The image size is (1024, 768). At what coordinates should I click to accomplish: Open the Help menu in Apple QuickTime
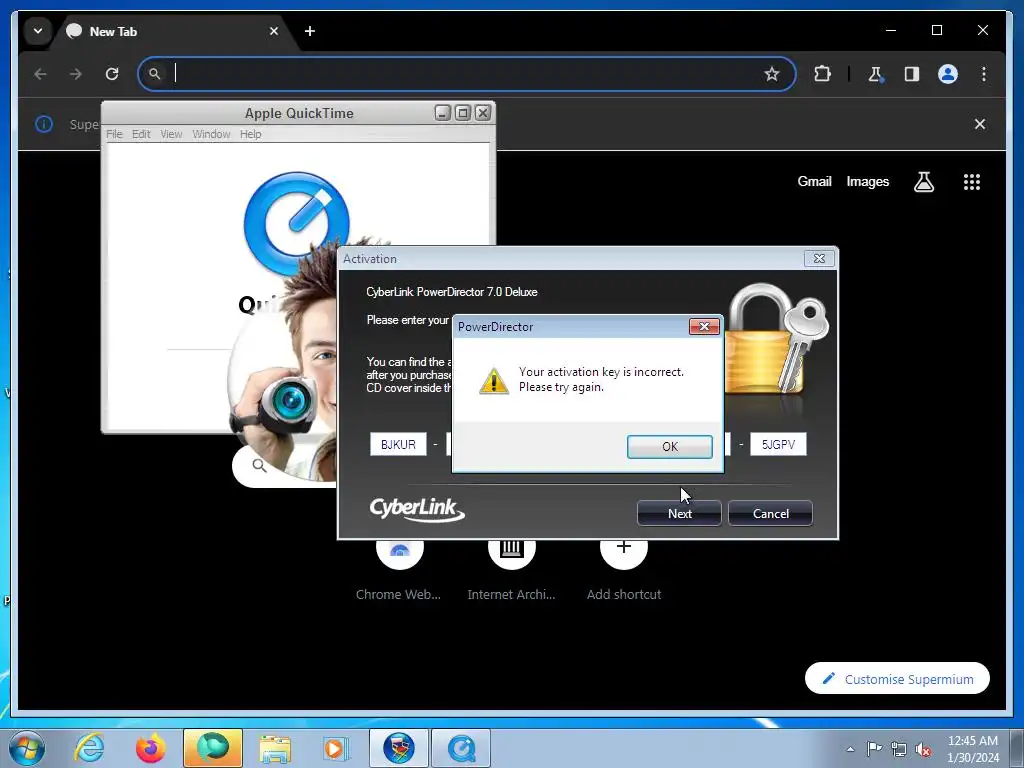point(250,134)
